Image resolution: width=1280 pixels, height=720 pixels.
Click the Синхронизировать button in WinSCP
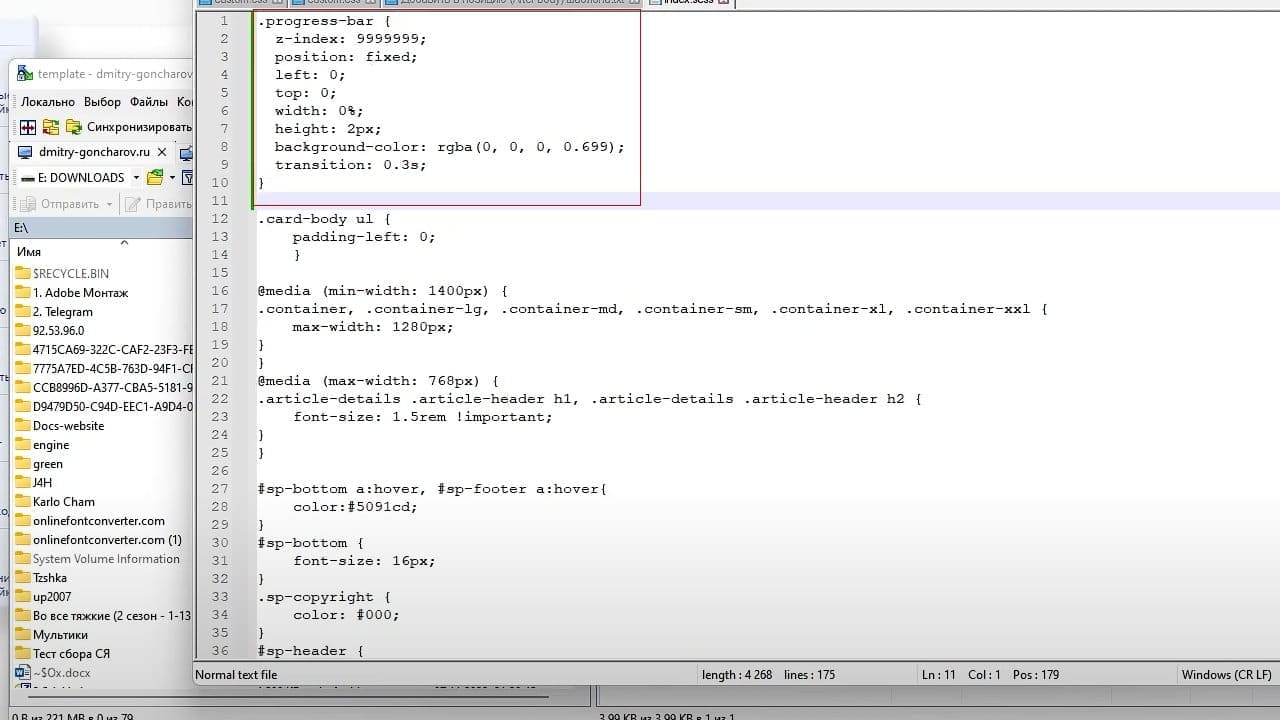click(x=129, y=127)
